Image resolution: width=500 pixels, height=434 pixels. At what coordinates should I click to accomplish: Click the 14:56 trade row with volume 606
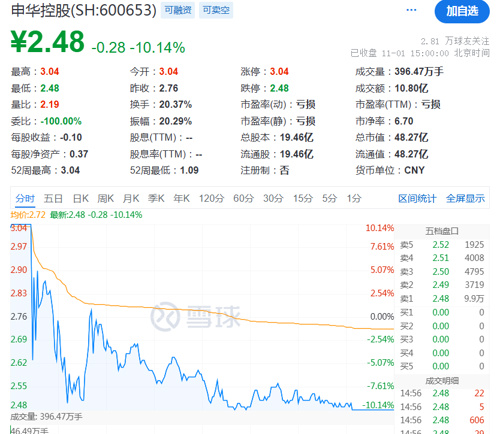(442, 420)
